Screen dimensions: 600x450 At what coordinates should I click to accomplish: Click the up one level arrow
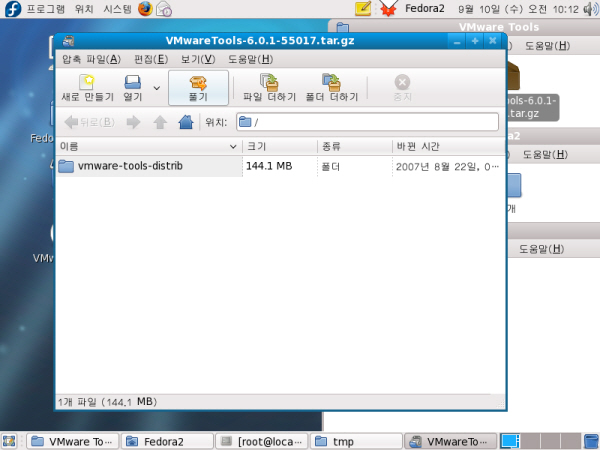(160, 122)
